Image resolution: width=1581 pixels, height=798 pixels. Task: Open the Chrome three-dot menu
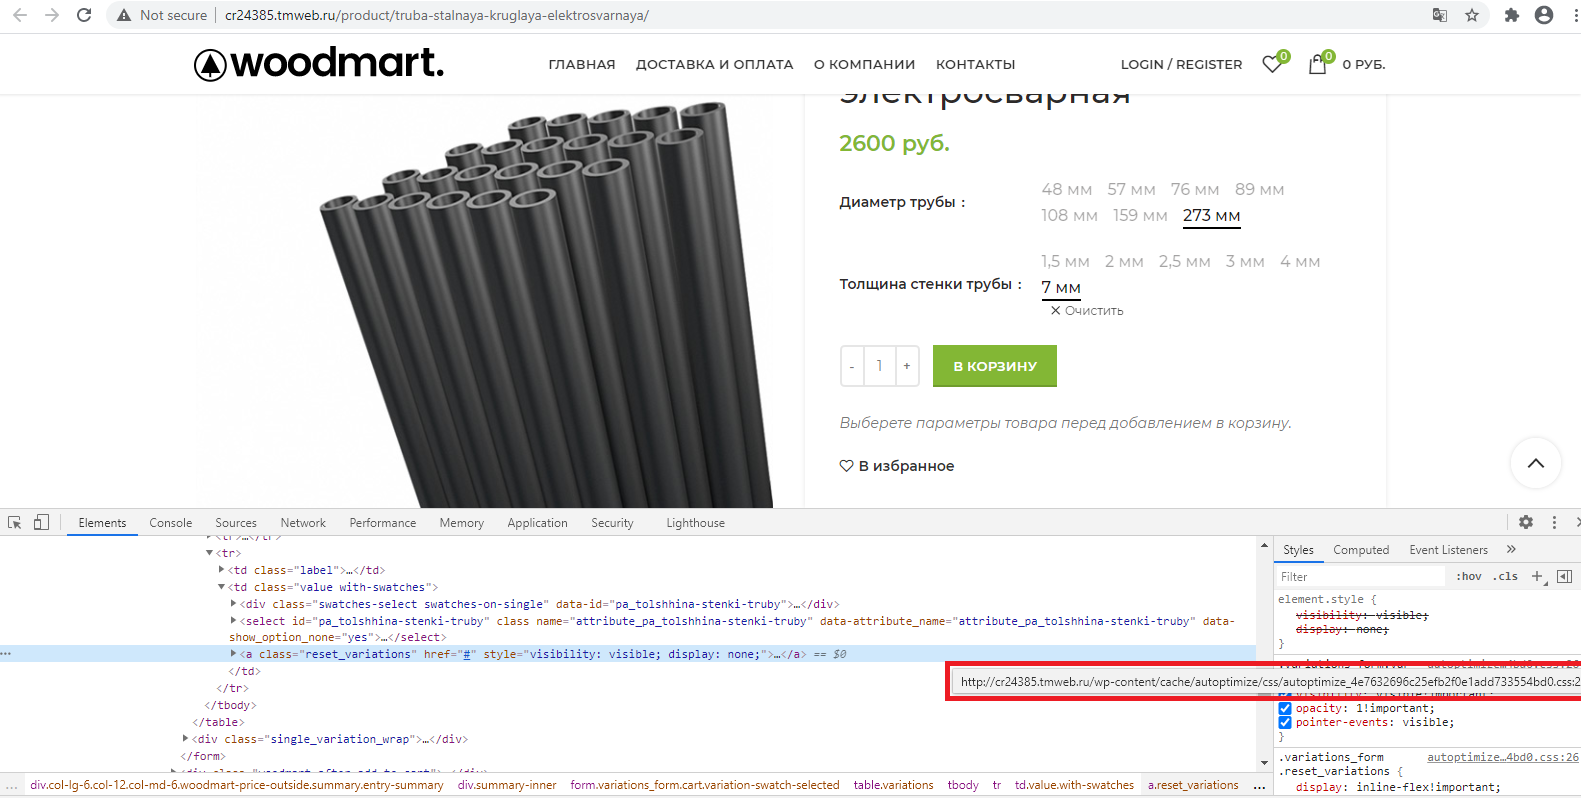click(1575, 15)
